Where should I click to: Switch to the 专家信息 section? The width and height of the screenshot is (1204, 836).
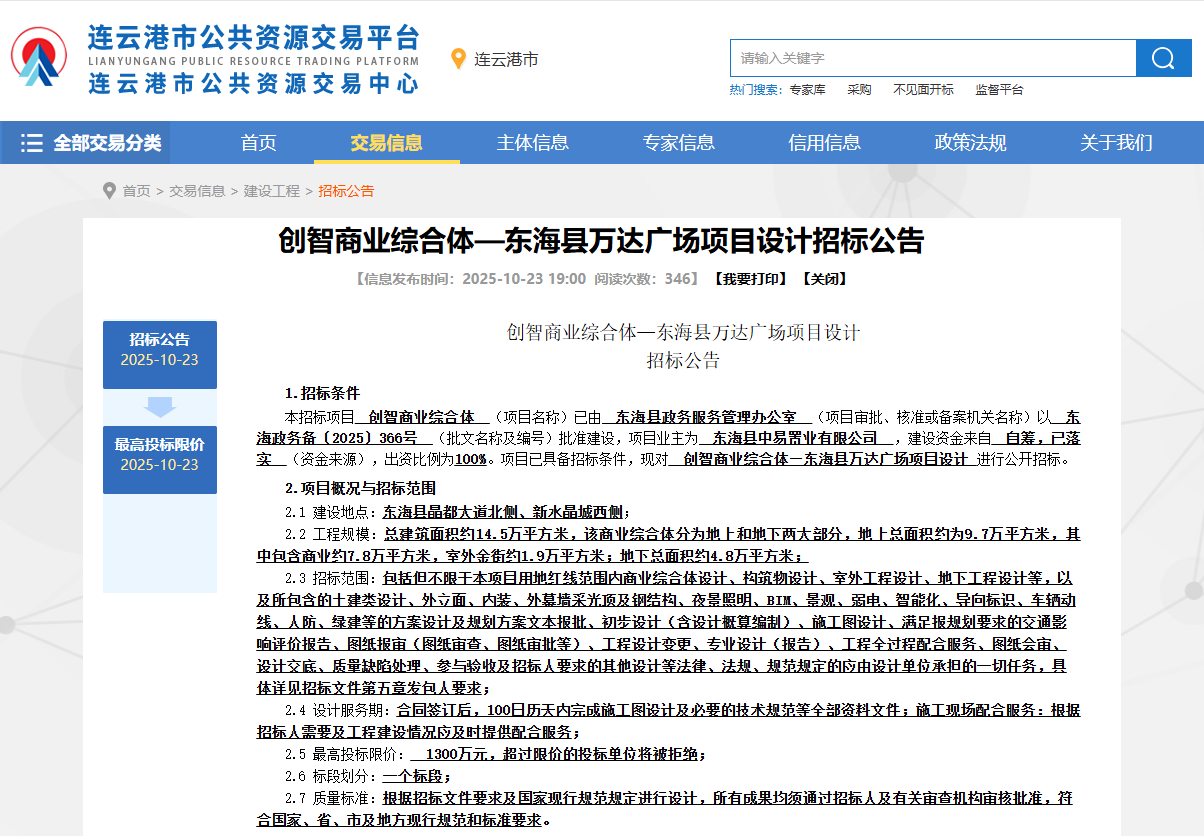[680, 142]
